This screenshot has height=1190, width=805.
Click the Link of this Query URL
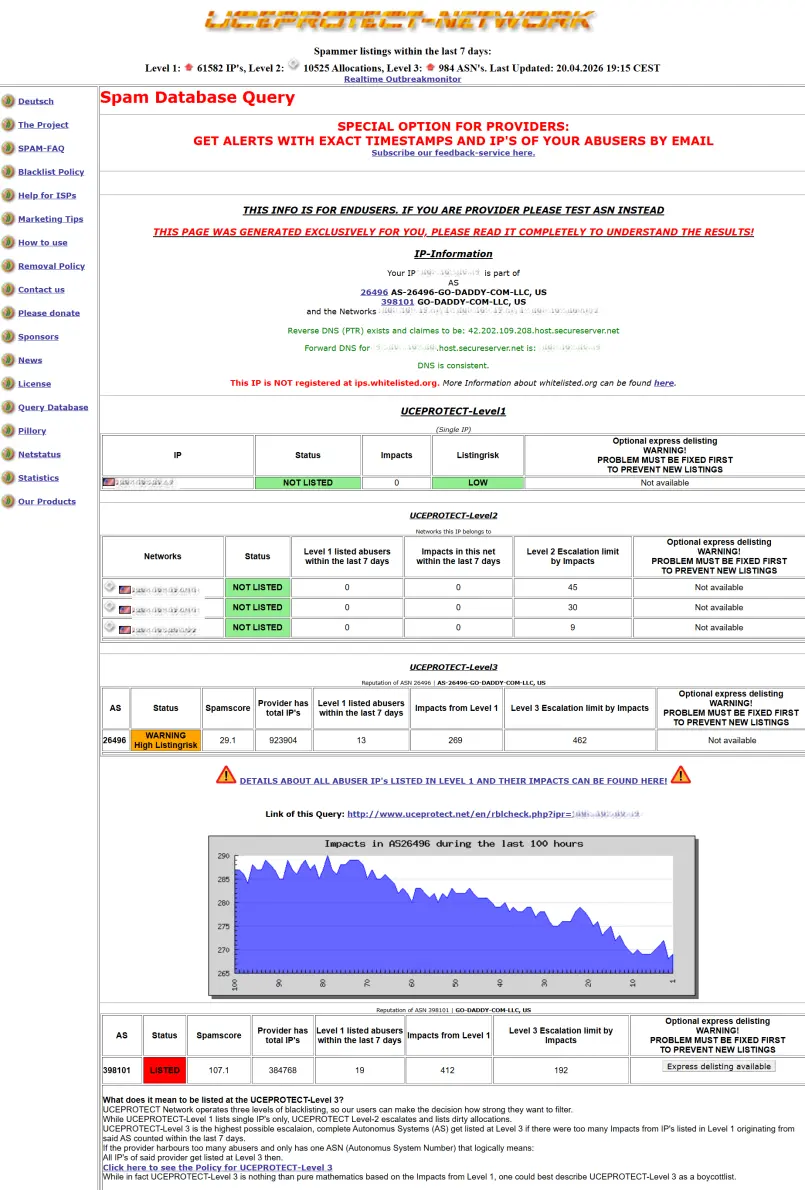pyautogui.click(x=494, y=814)
